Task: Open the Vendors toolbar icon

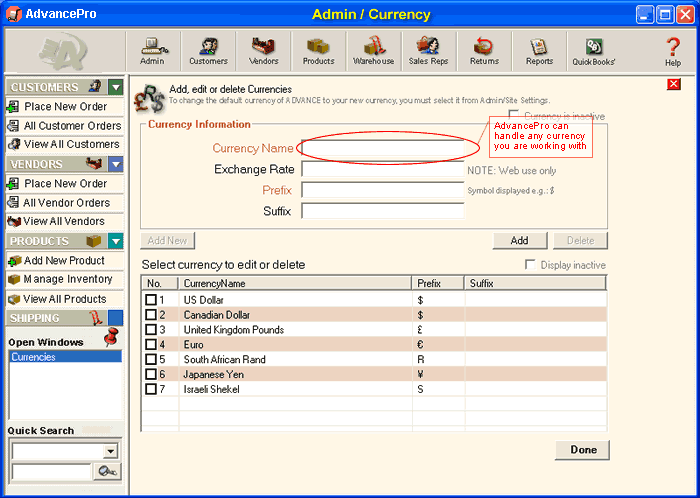Action: coord(263,51)
